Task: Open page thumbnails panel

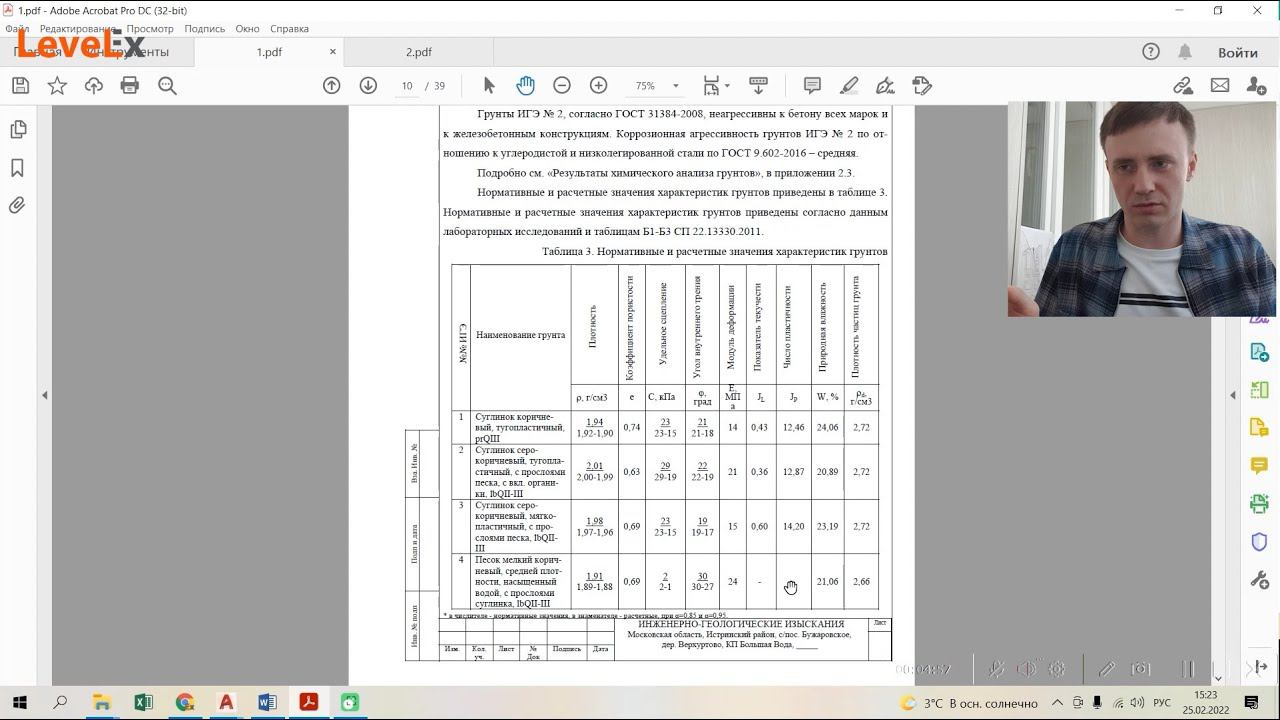Action: (x=17, y=130)
